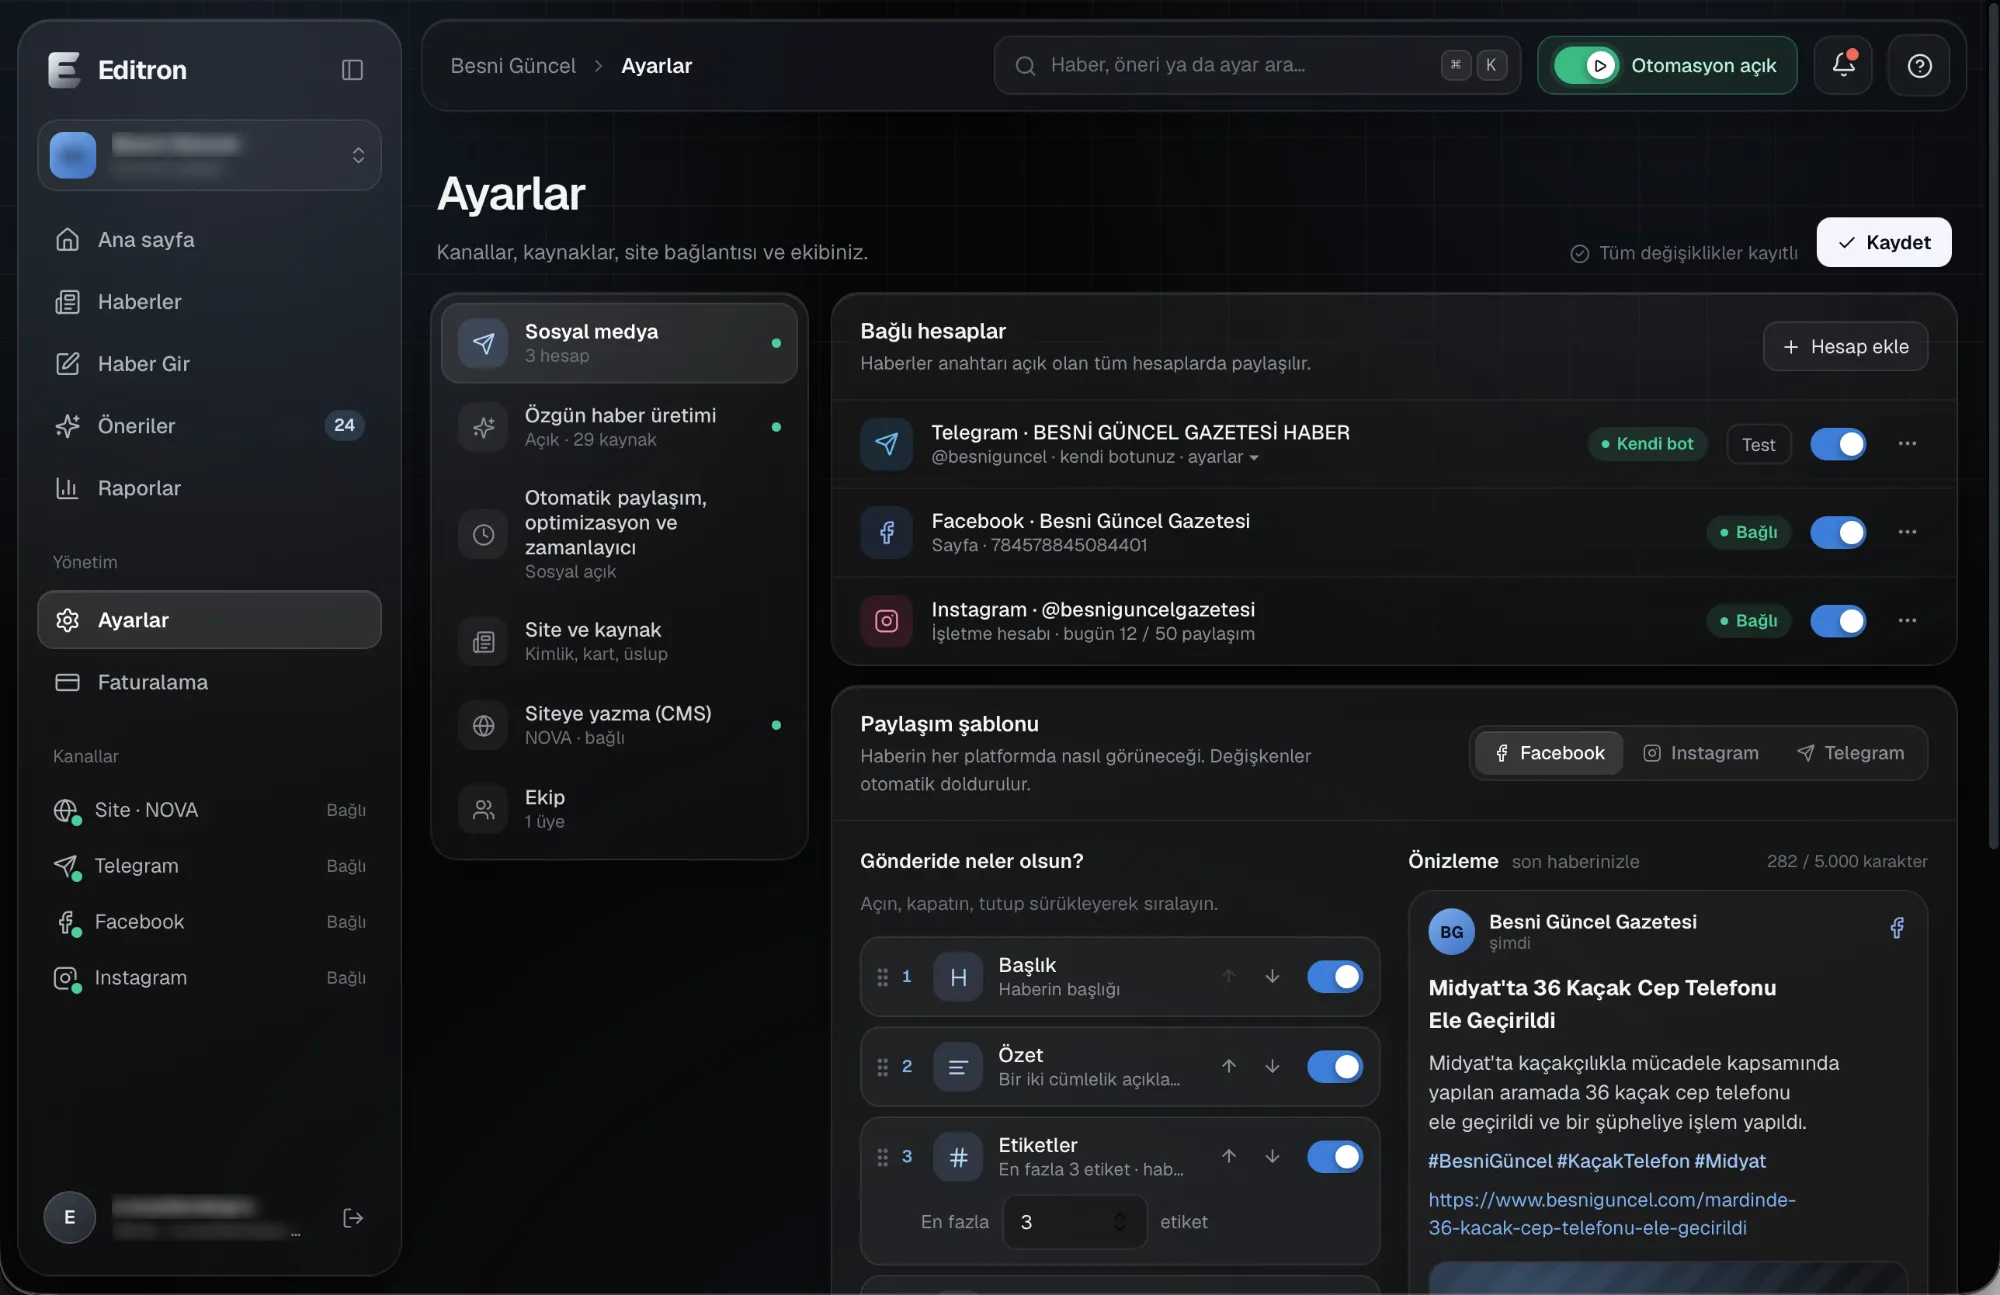Focus the search field 'Haber, öneri ya da ayar ara'

click(x=1257, y=65)
